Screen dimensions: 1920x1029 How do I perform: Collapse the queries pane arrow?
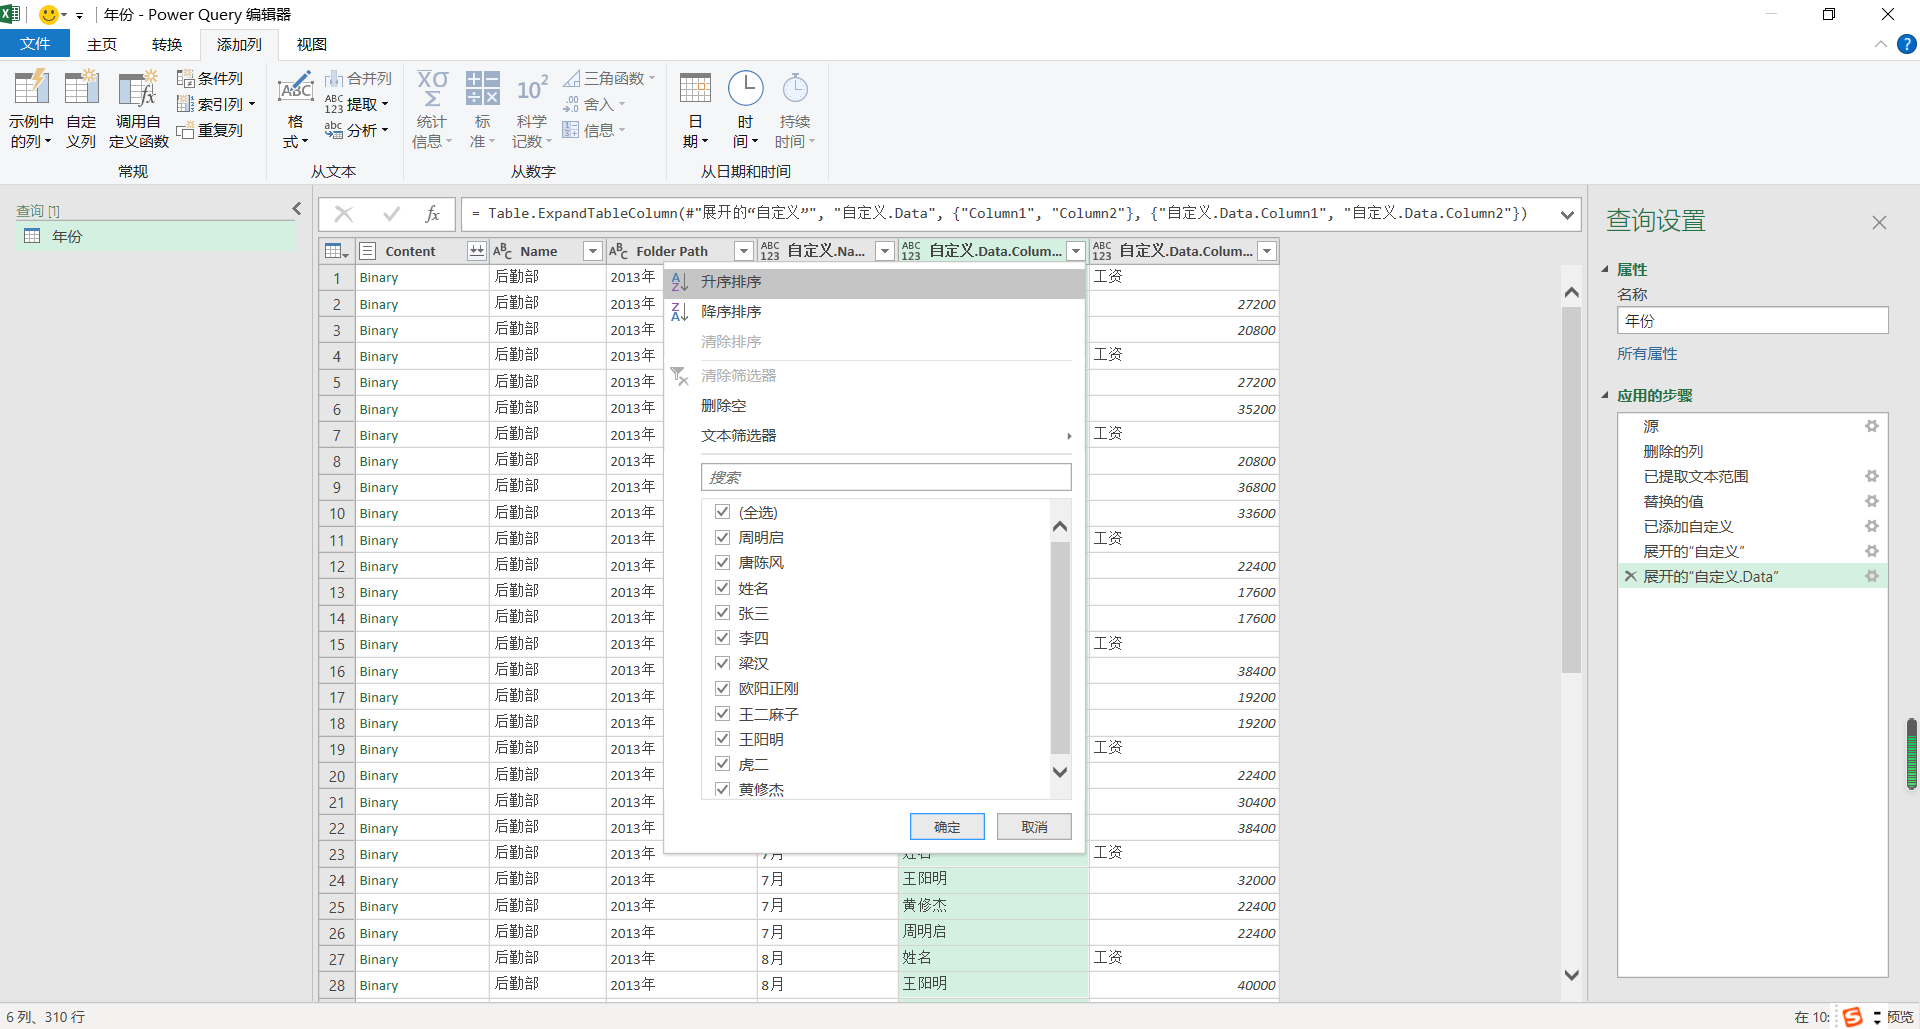click(297, 209)
